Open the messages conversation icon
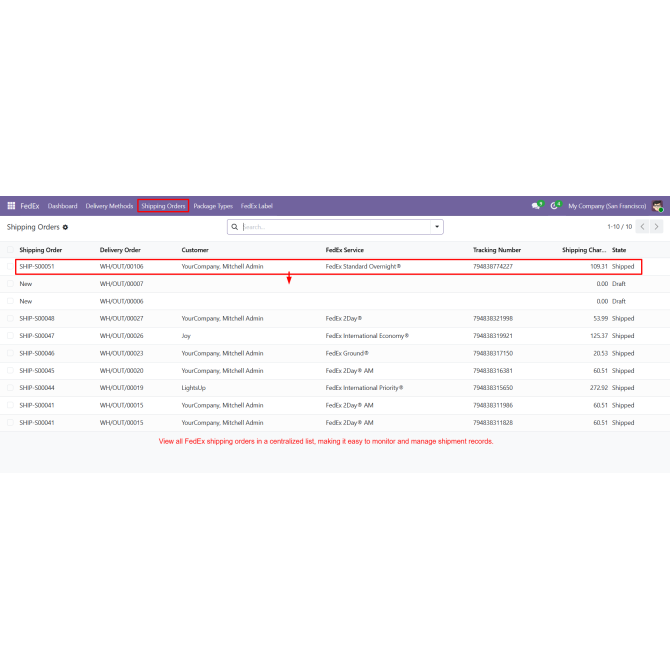Screen dimensions: 670x670 [536, 206]
